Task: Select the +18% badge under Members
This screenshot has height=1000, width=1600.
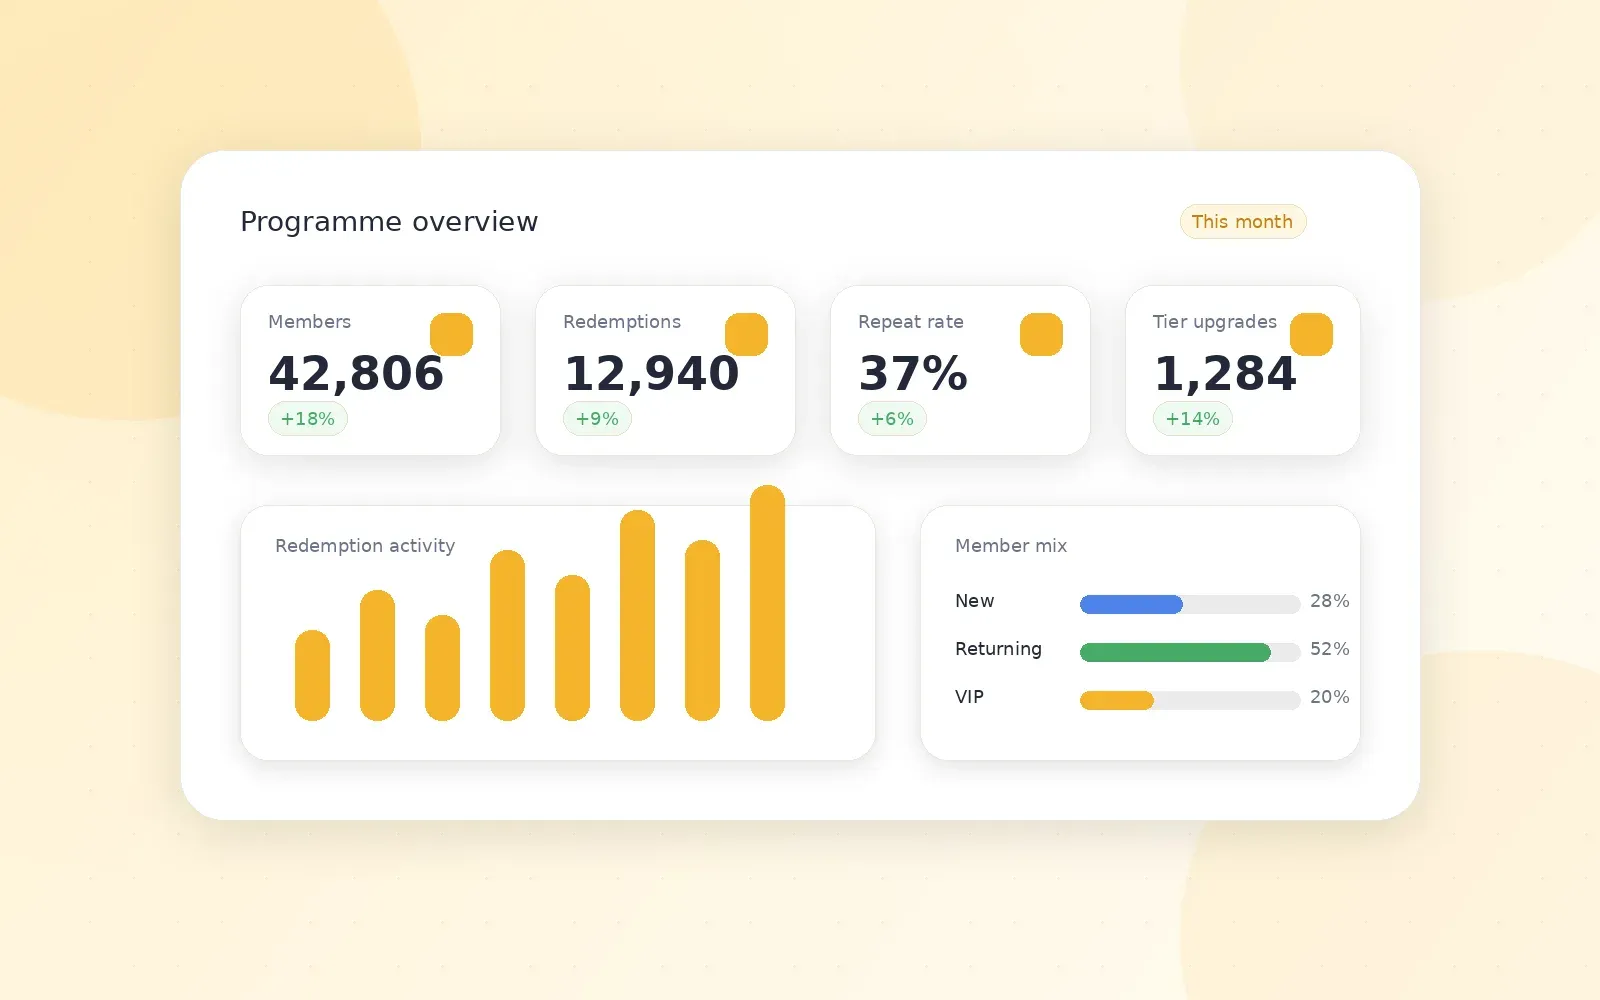Action: 308,419
